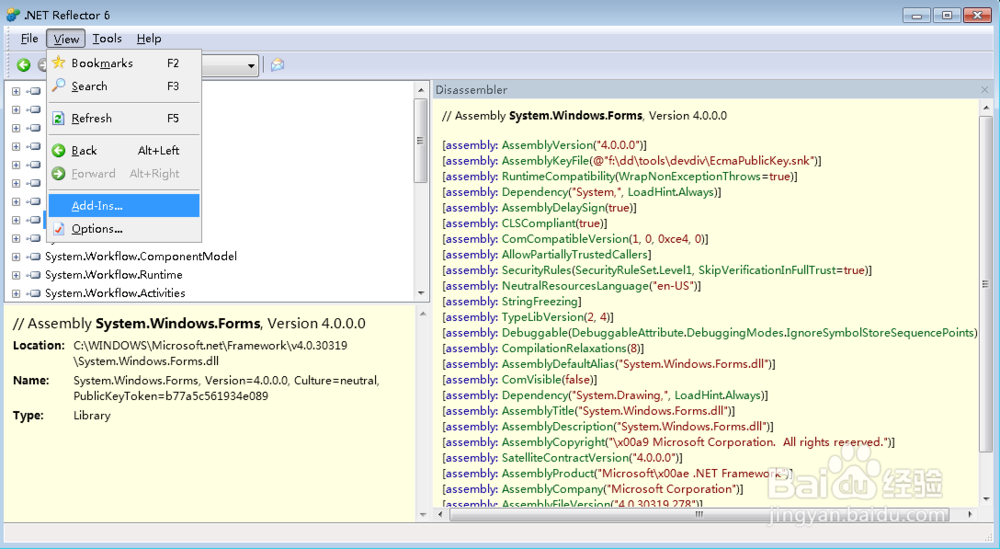1000x549 pixels.
Task: Click the Disassembler horizontal scroll left arrow
Action: [x=441, y=514]
